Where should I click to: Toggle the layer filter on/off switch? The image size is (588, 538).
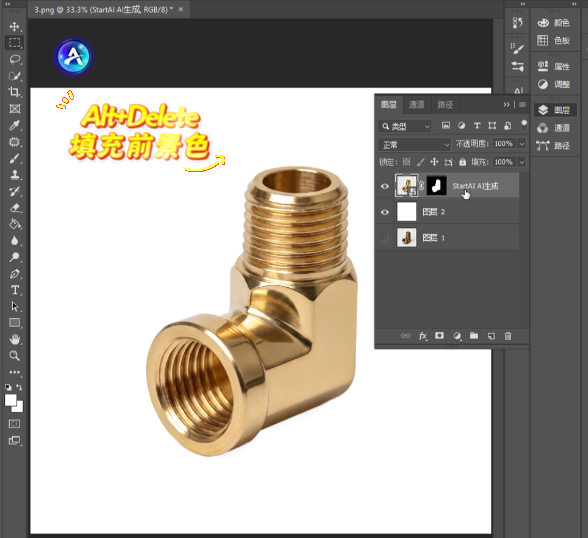(524, 124)
